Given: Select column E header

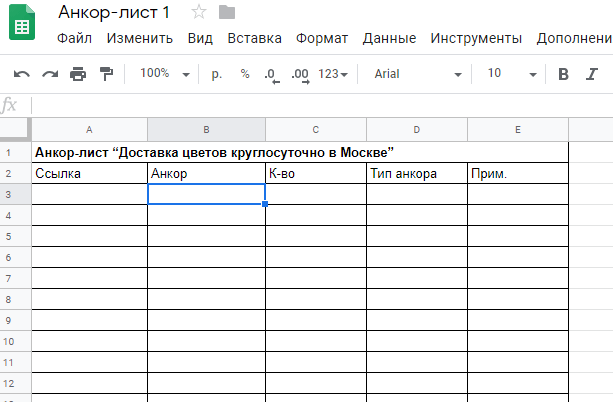Looking at the screenshot, I should tap(518, 130).
